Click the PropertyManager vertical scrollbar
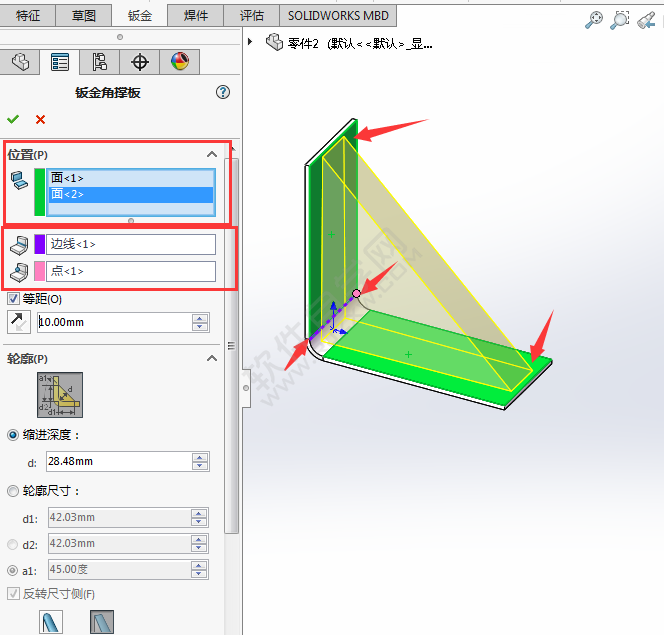 (231, 346)
